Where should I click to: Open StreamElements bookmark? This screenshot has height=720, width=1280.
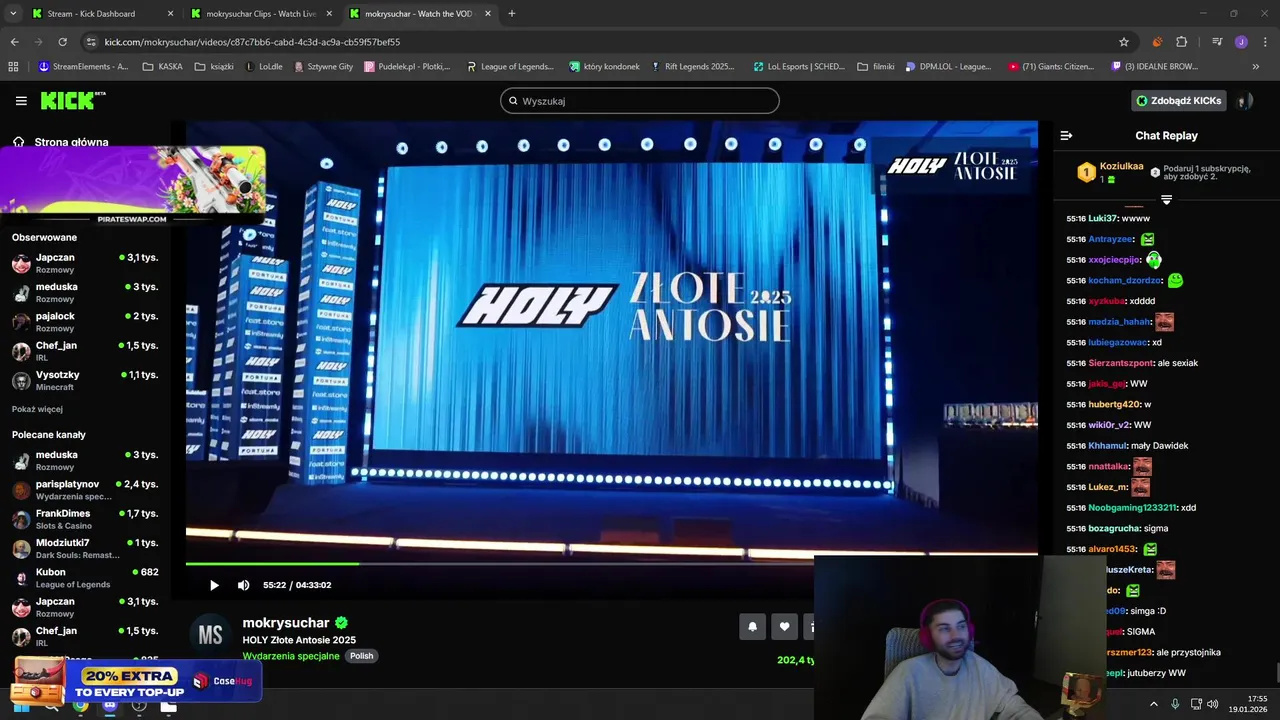(84, 67)
